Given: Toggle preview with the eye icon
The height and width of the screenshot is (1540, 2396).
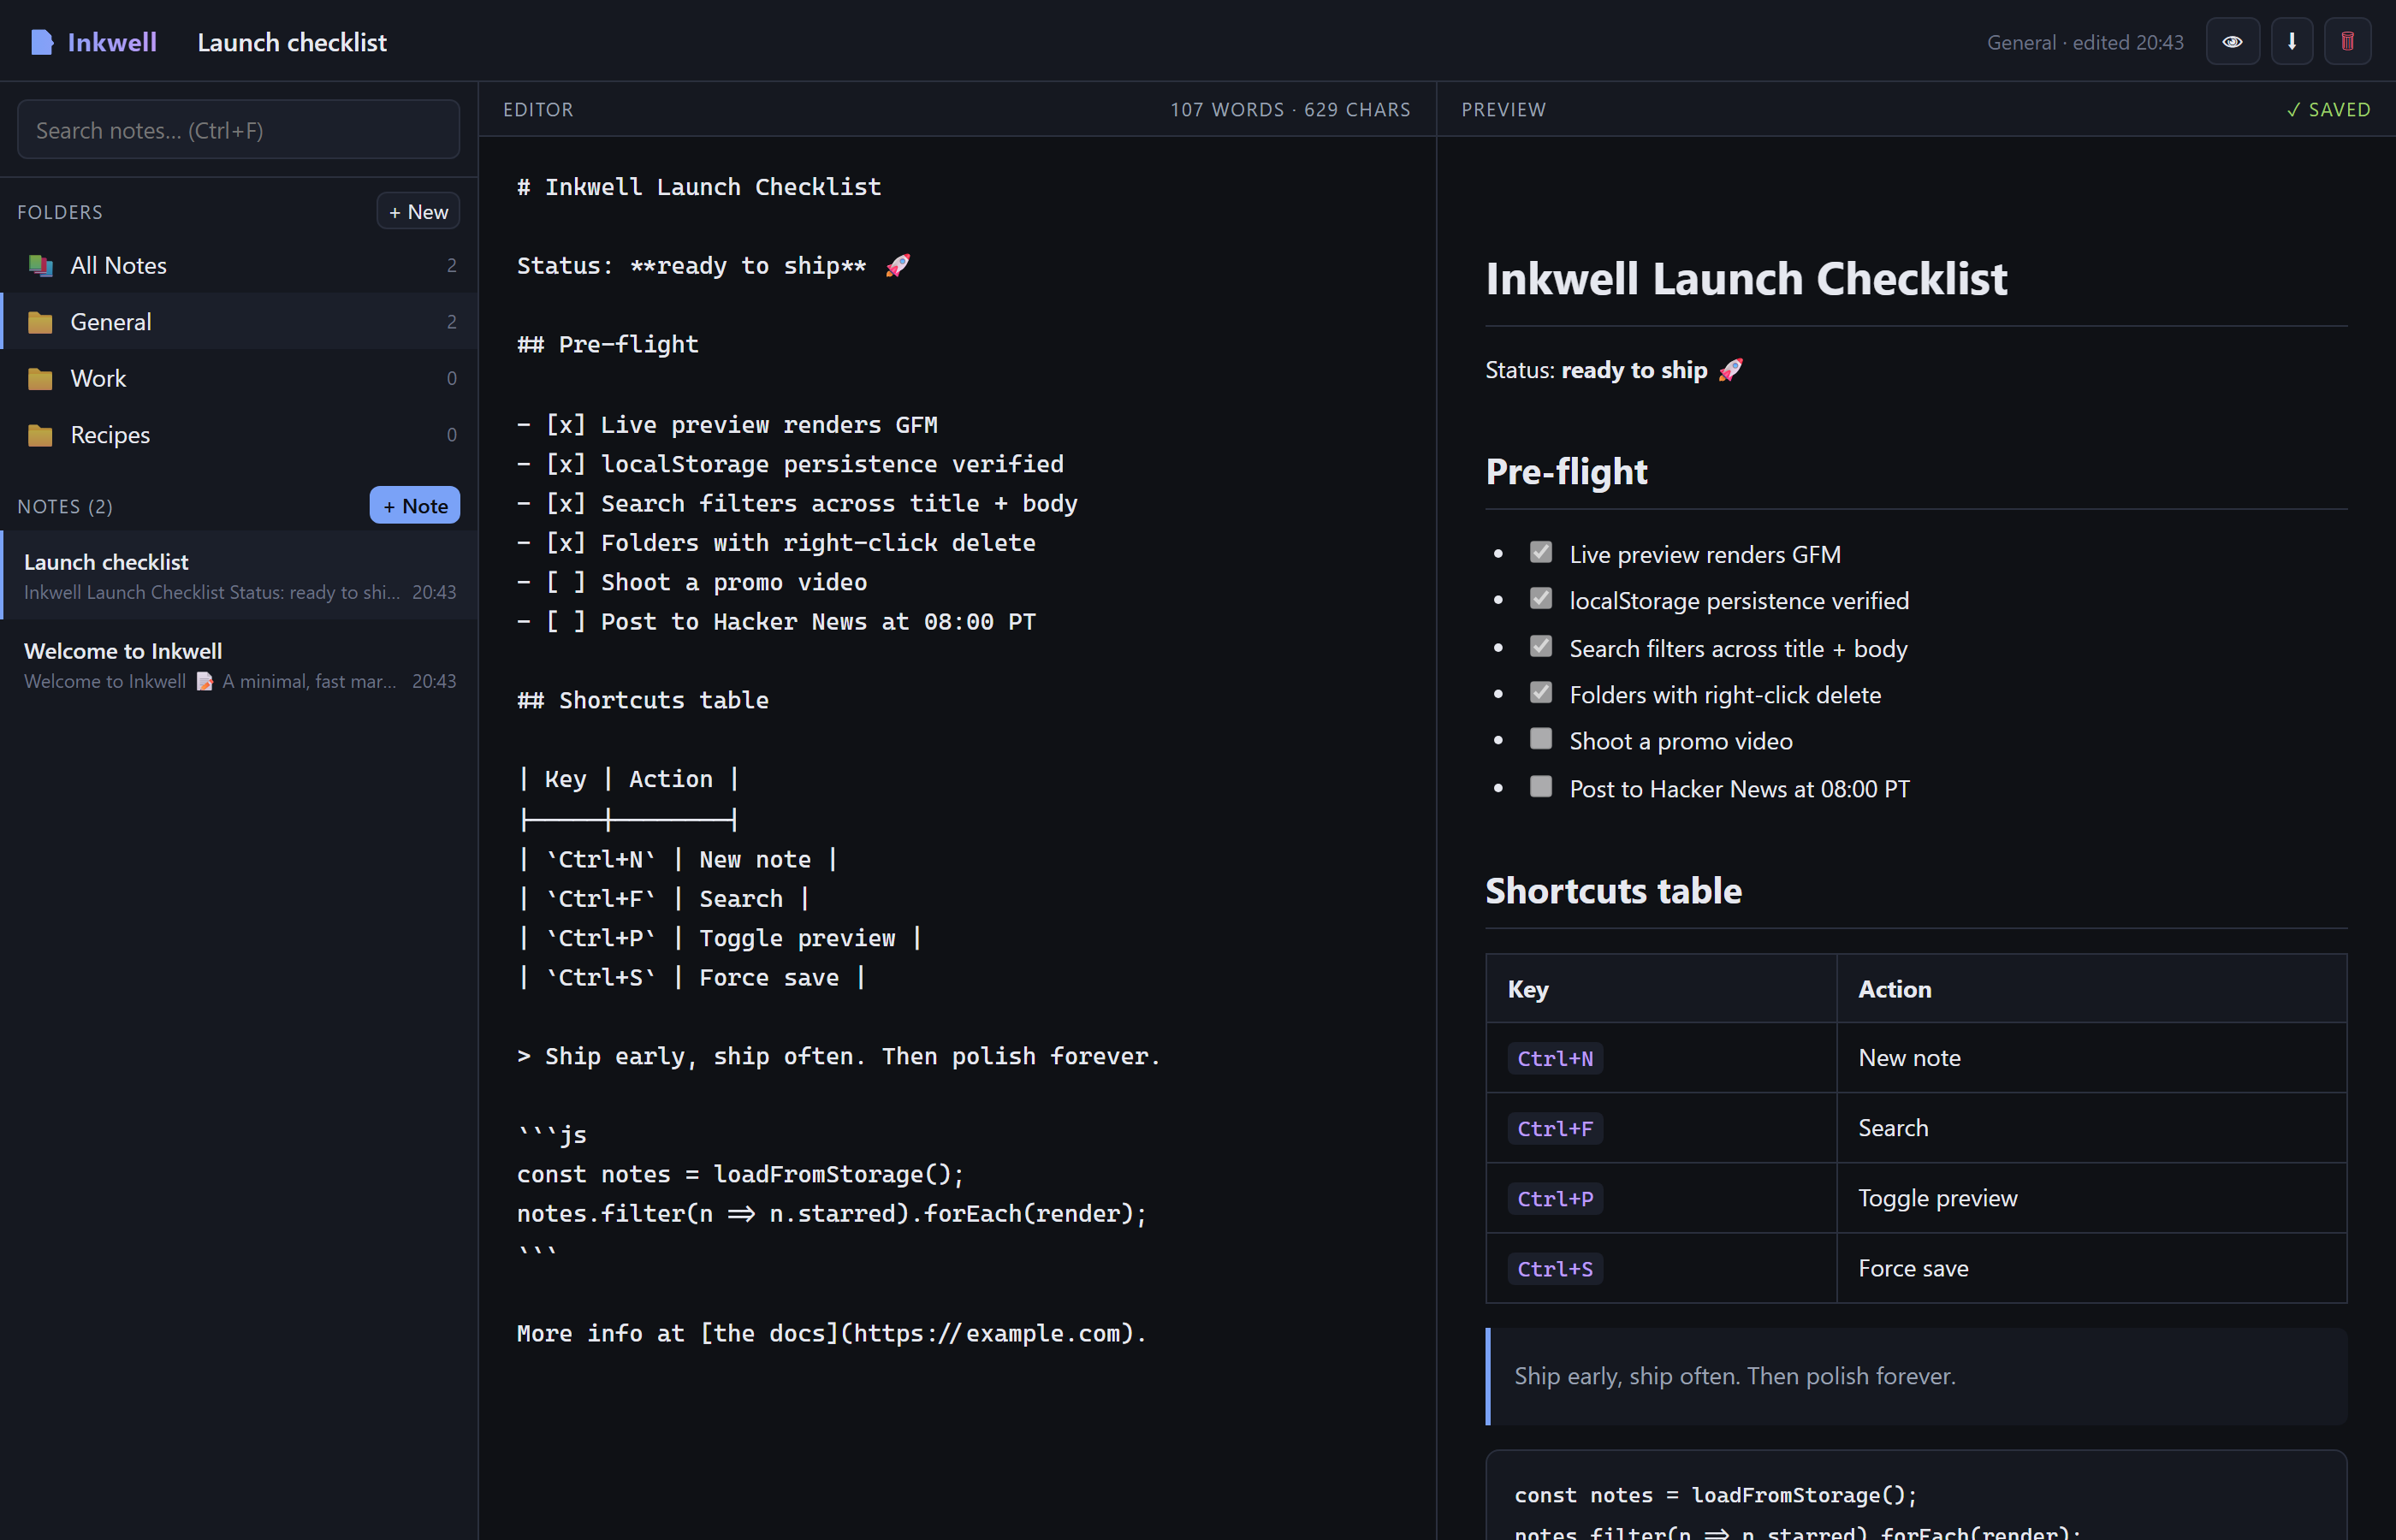Looking at the screenshot, I should point(2232,42).
